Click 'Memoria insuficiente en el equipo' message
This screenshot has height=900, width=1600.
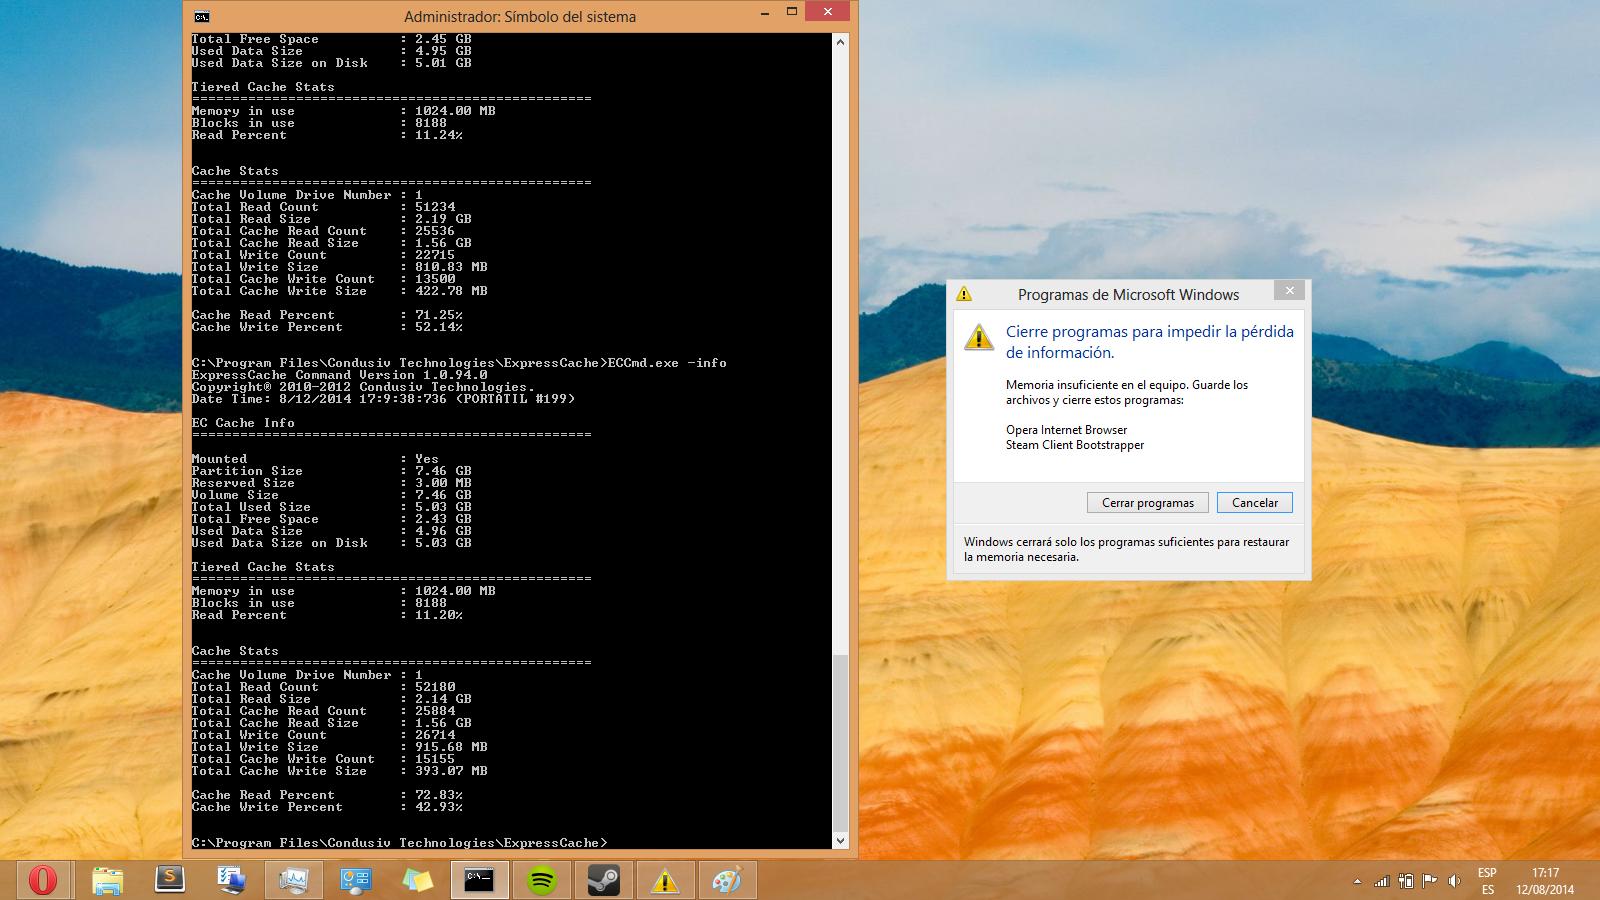[1127, 392]
